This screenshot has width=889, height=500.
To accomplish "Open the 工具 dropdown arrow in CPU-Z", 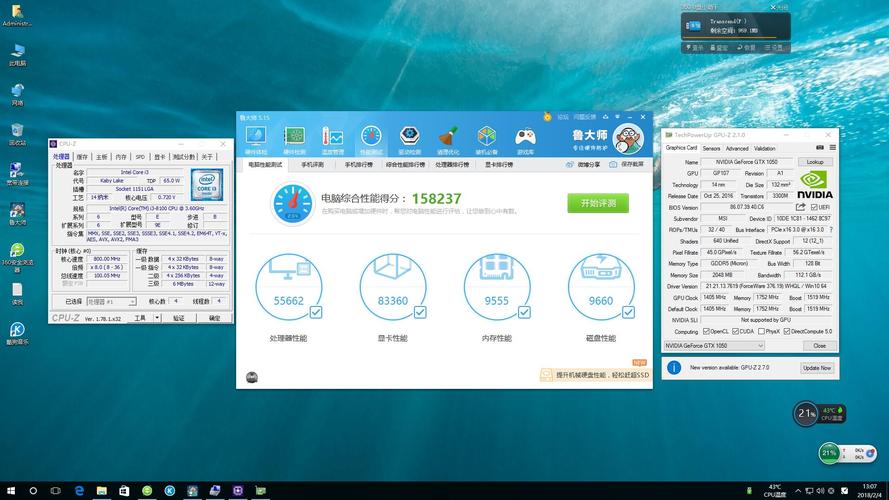I will [x=157, y=318].
